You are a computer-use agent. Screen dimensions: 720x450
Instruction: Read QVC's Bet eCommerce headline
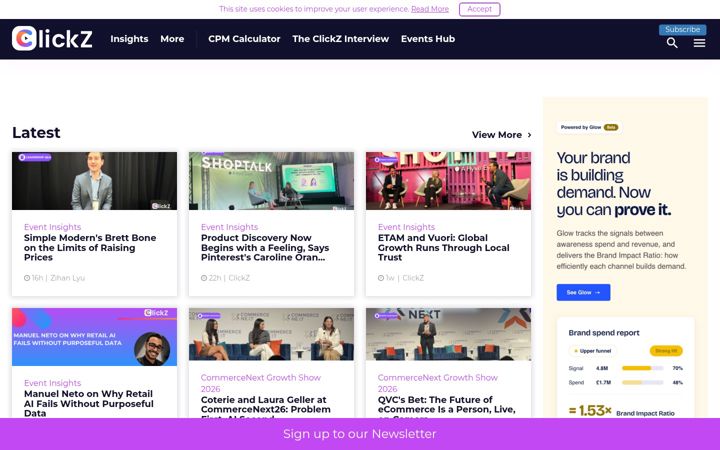click(x=446, y=407)
